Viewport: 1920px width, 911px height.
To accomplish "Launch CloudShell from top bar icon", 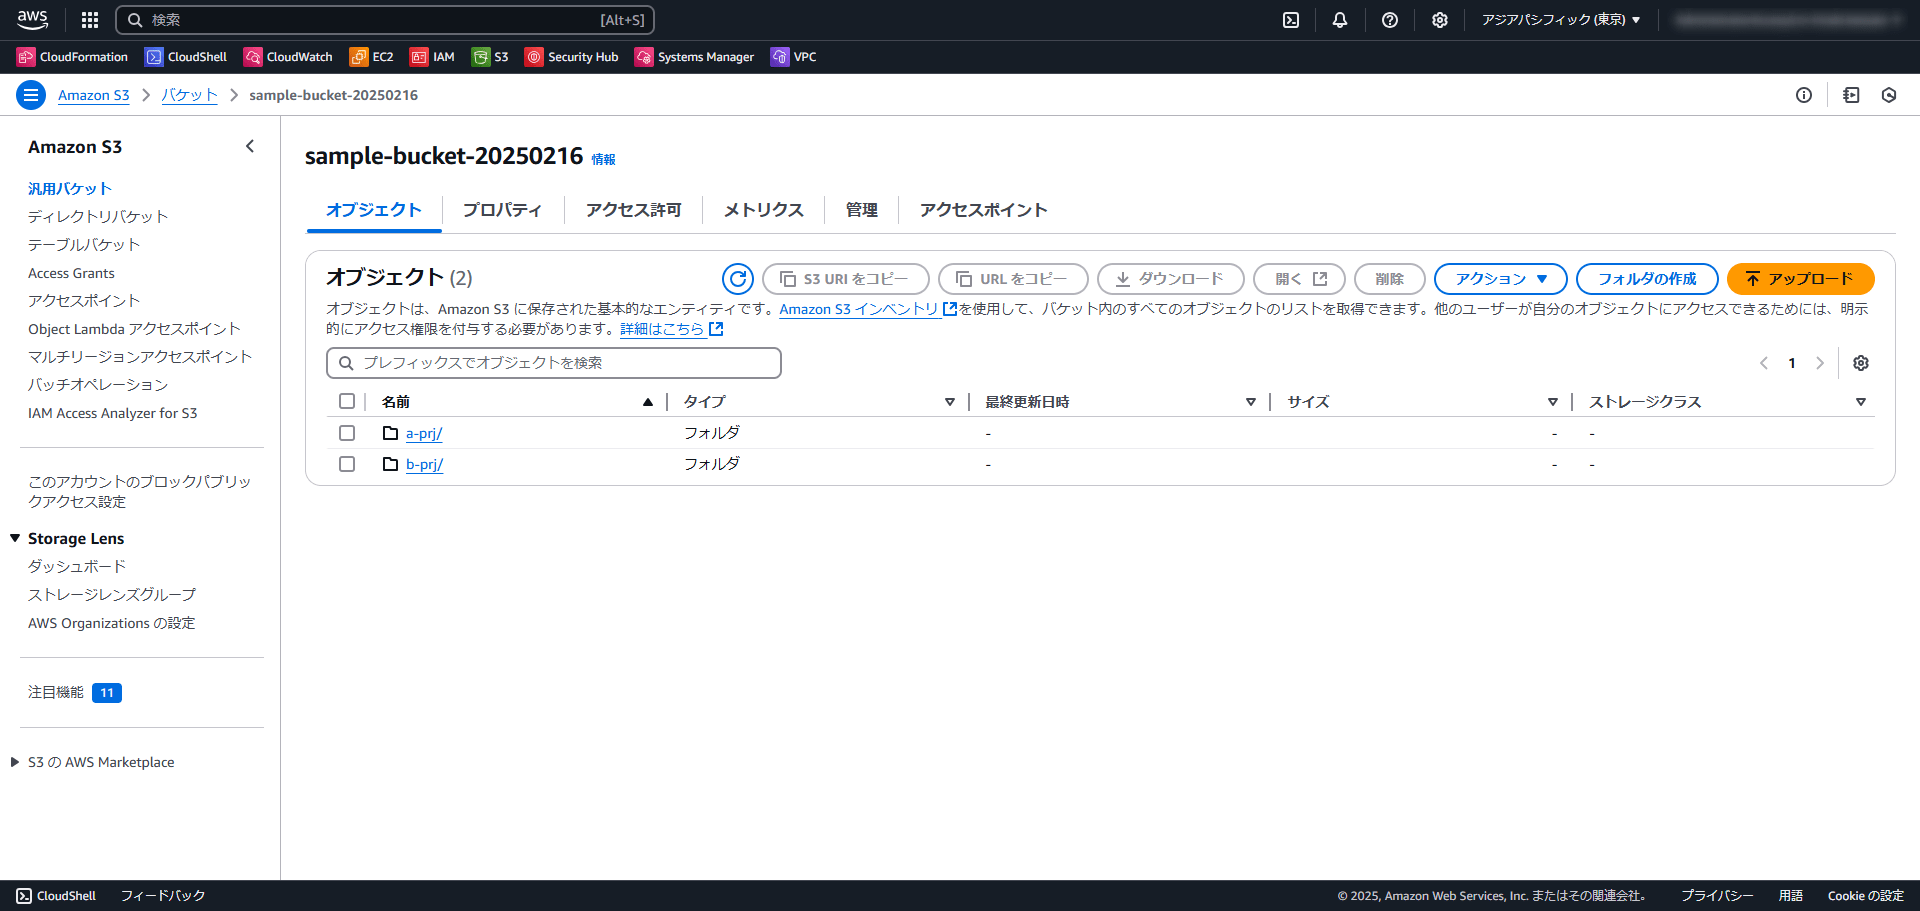I will [1291, 20].
